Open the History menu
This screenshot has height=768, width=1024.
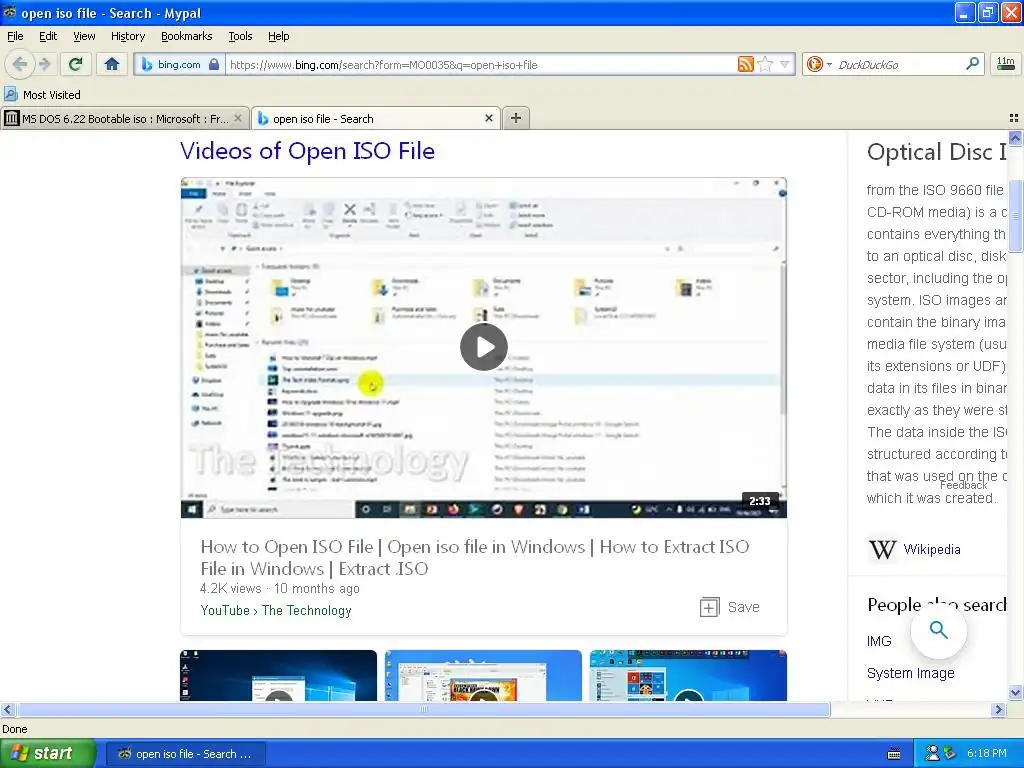coord(128,36)
